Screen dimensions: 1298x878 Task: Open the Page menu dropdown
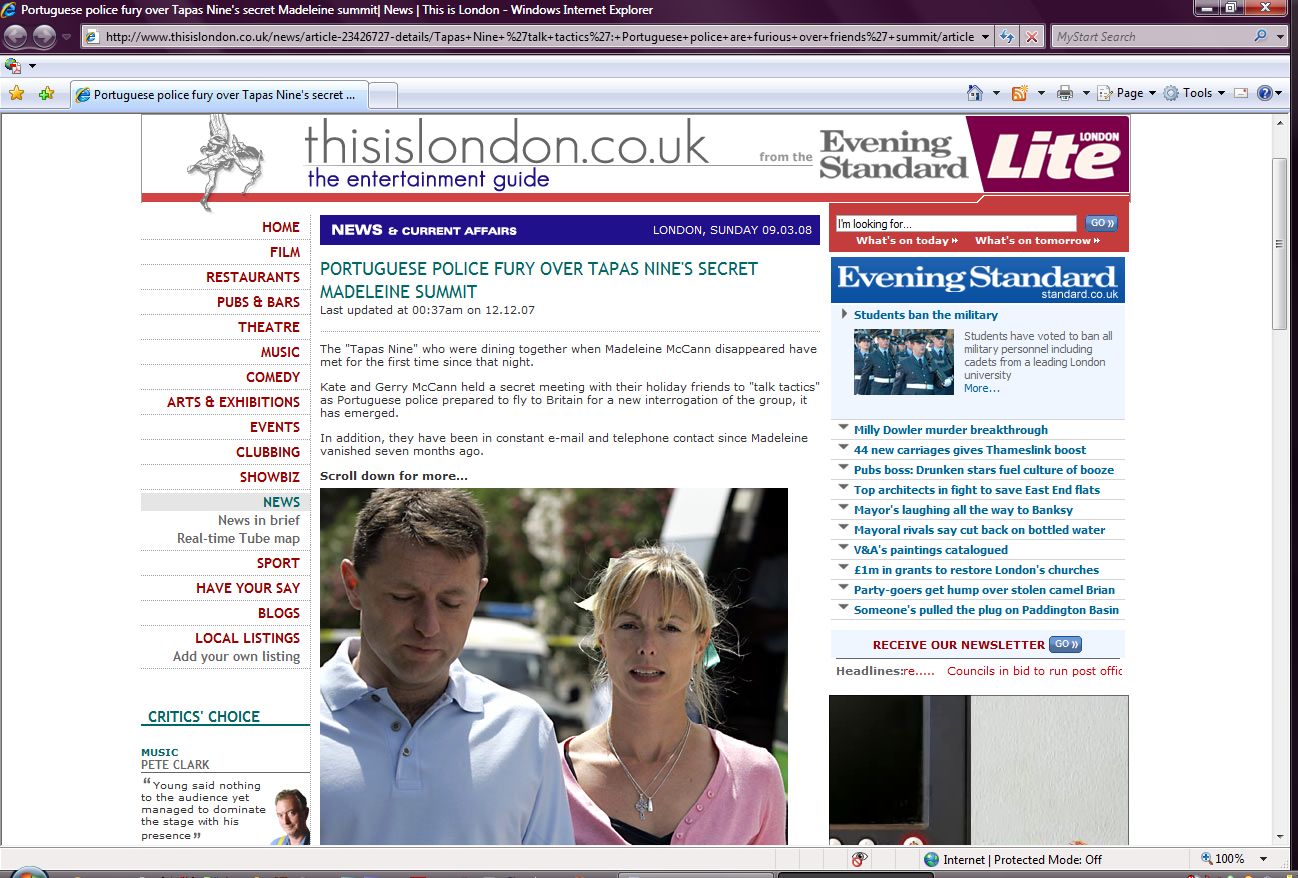tap(1126, 93)
